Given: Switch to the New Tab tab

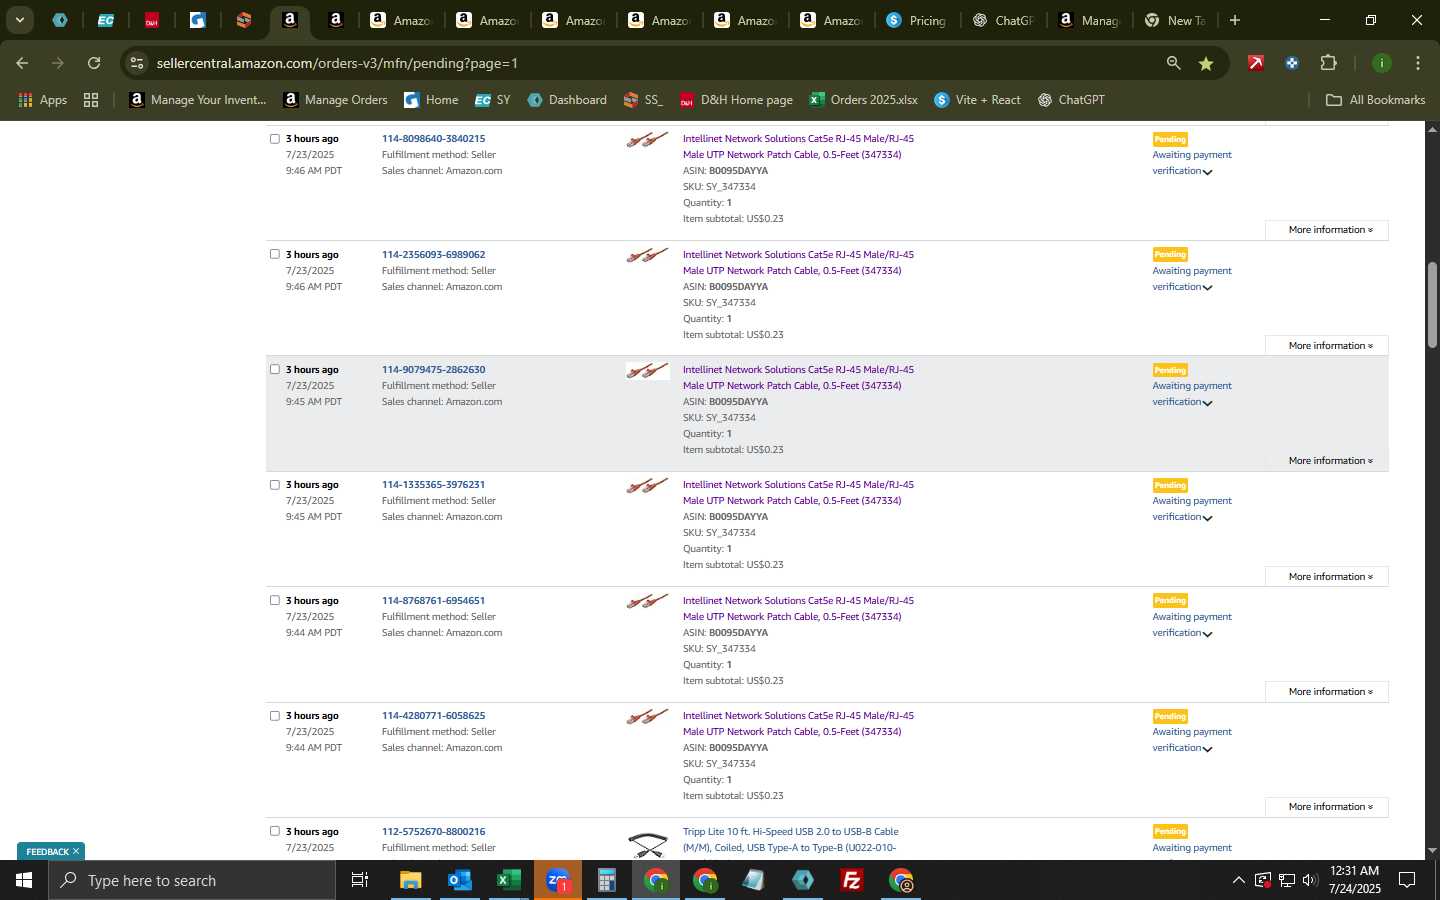Looking at the screenshot, I should (1174, 20).
